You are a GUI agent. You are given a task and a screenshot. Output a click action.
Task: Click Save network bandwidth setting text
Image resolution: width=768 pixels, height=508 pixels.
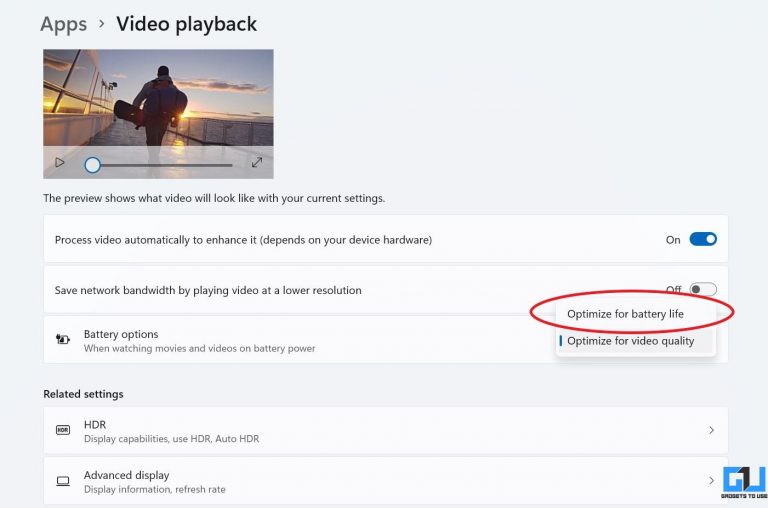tap(208, 290)
